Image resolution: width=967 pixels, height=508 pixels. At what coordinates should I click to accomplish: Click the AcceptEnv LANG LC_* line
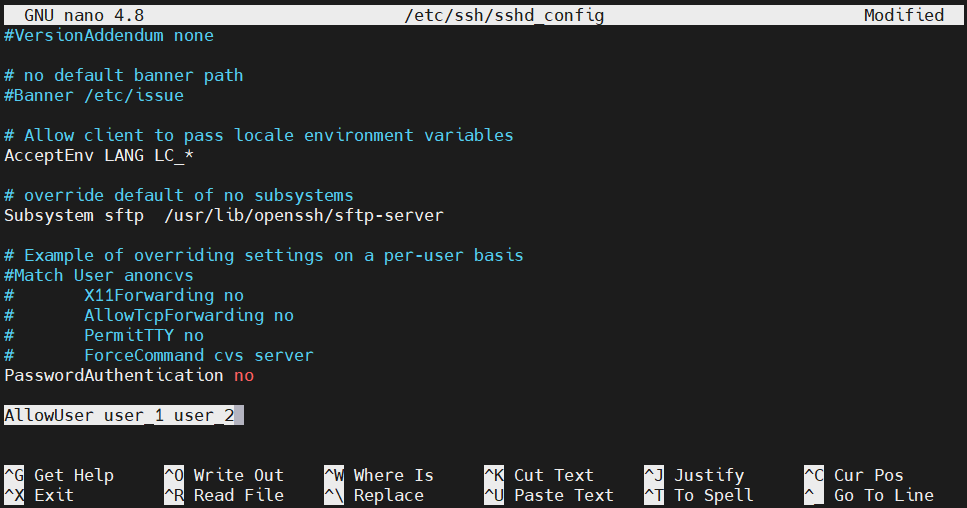click(x=99, y=155)
